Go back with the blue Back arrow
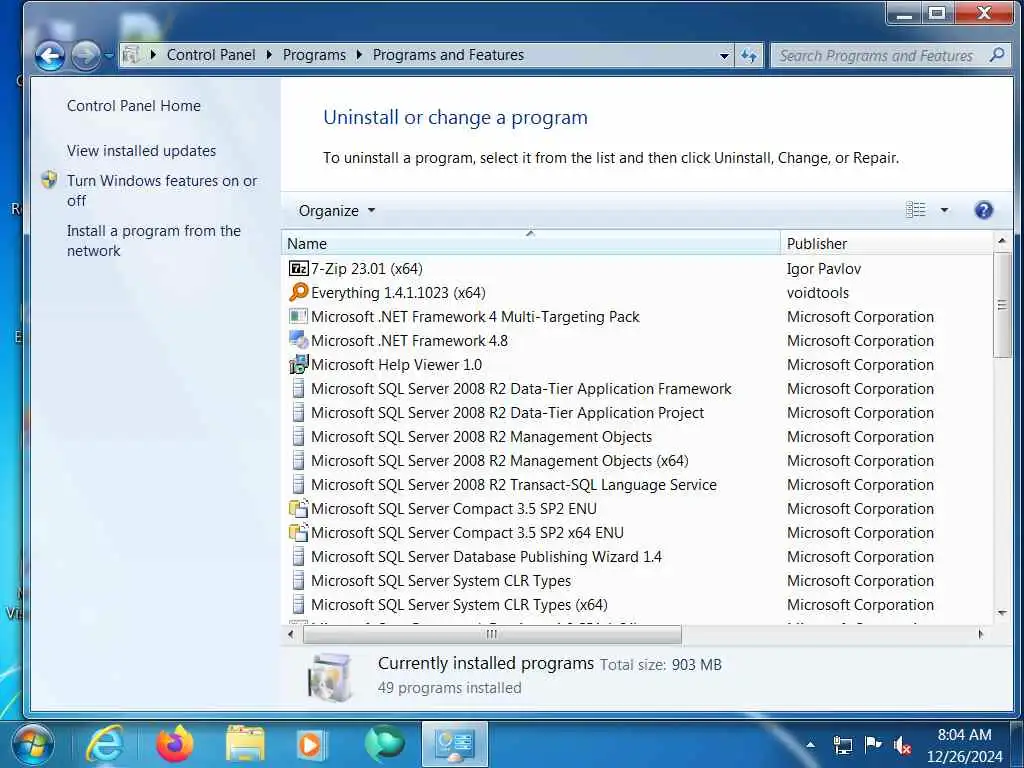Image resolution: width=1024 pixels, height=768 pixels. 50,56
